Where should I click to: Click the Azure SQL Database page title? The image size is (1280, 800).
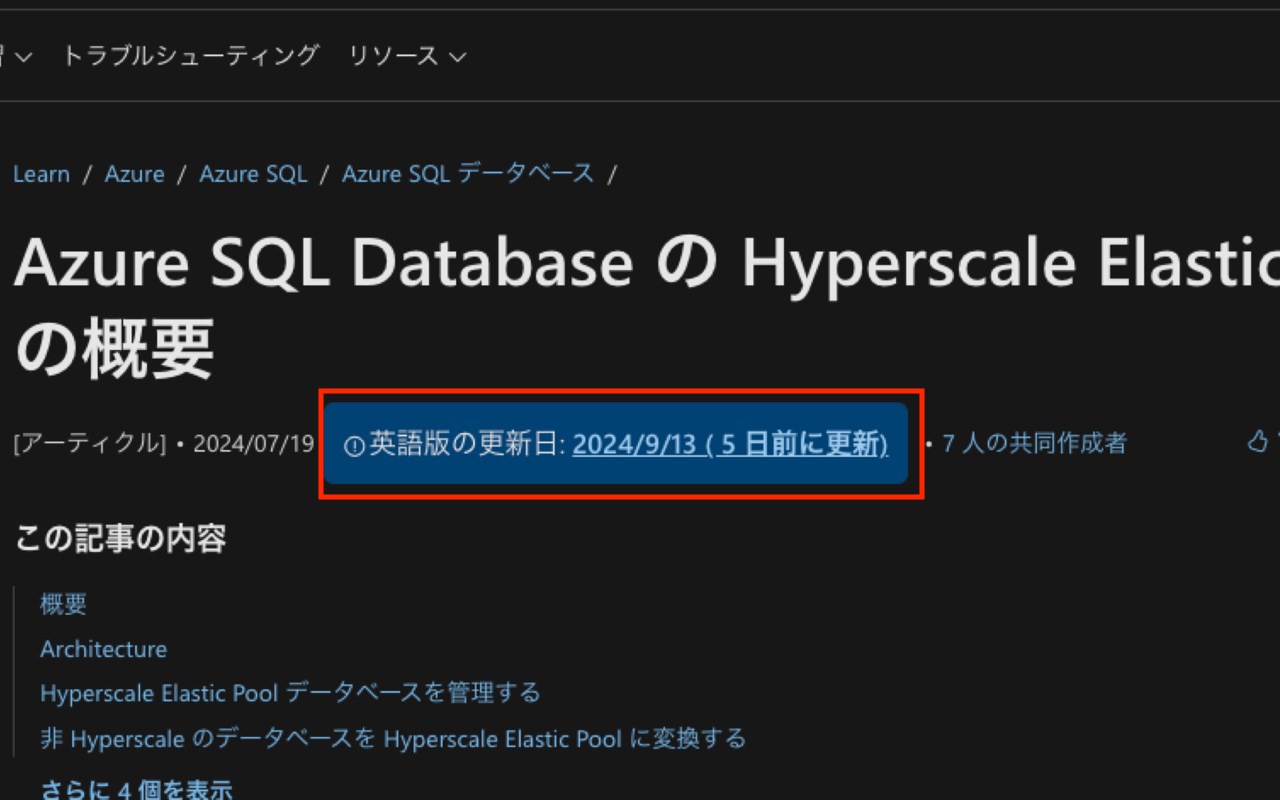point(647,307)
